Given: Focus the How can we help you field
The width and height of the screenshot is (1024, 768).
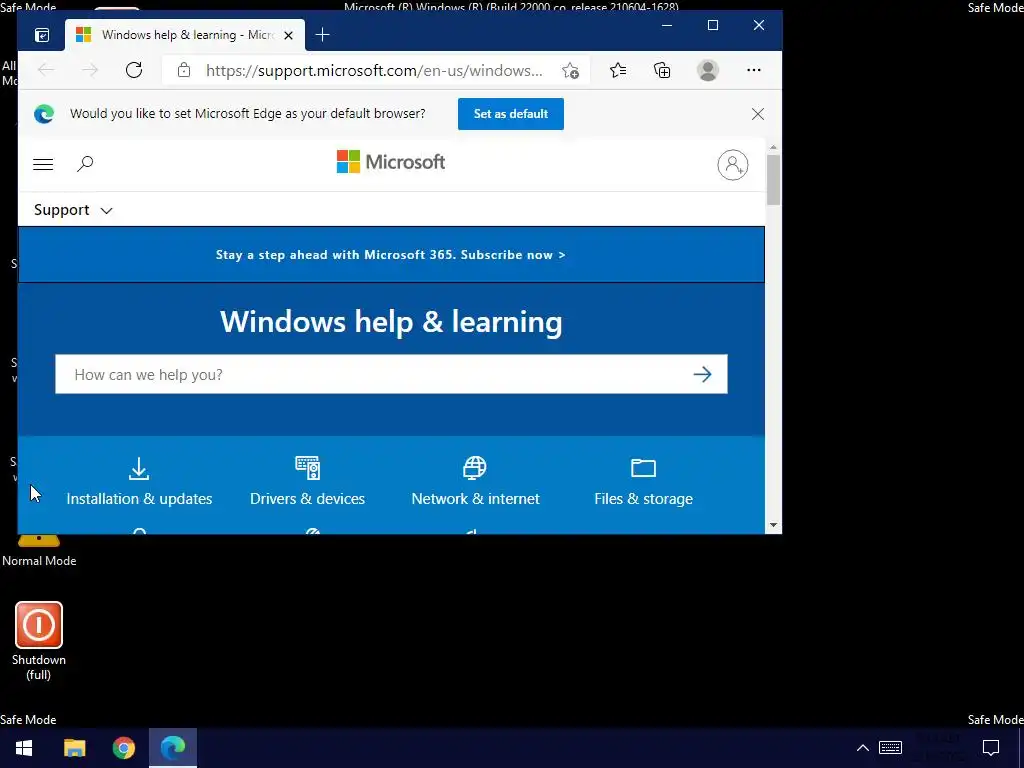Looking at the screenshot, I should 372,374.
